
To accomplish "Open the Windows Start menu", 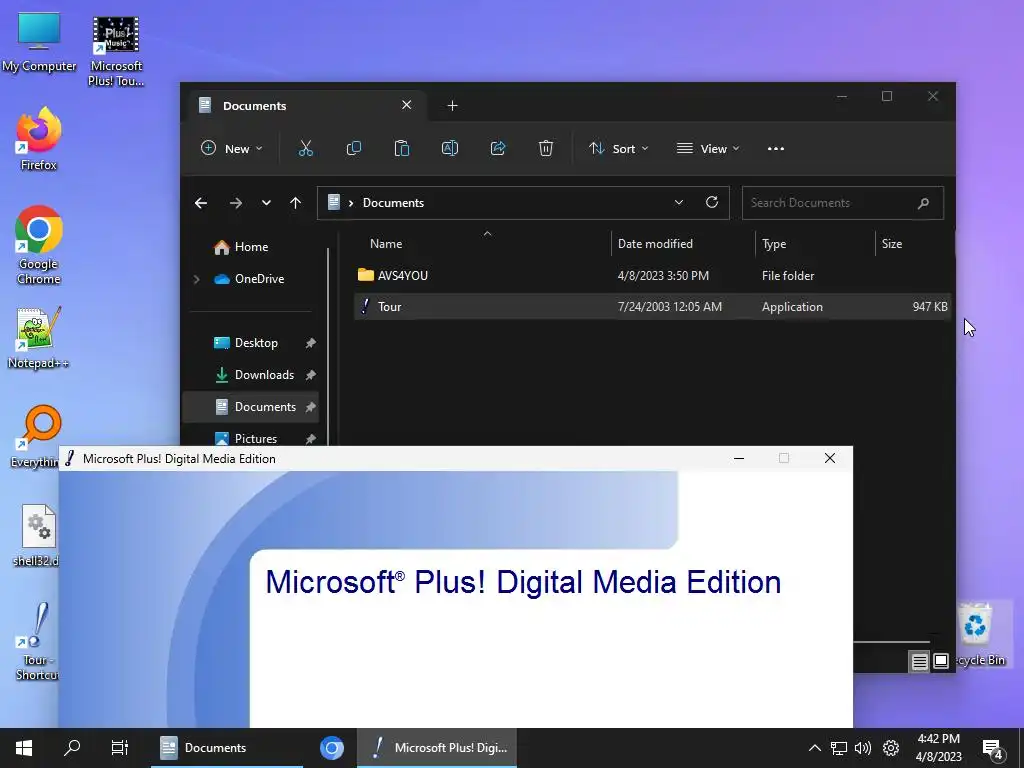I will (24, 748).
